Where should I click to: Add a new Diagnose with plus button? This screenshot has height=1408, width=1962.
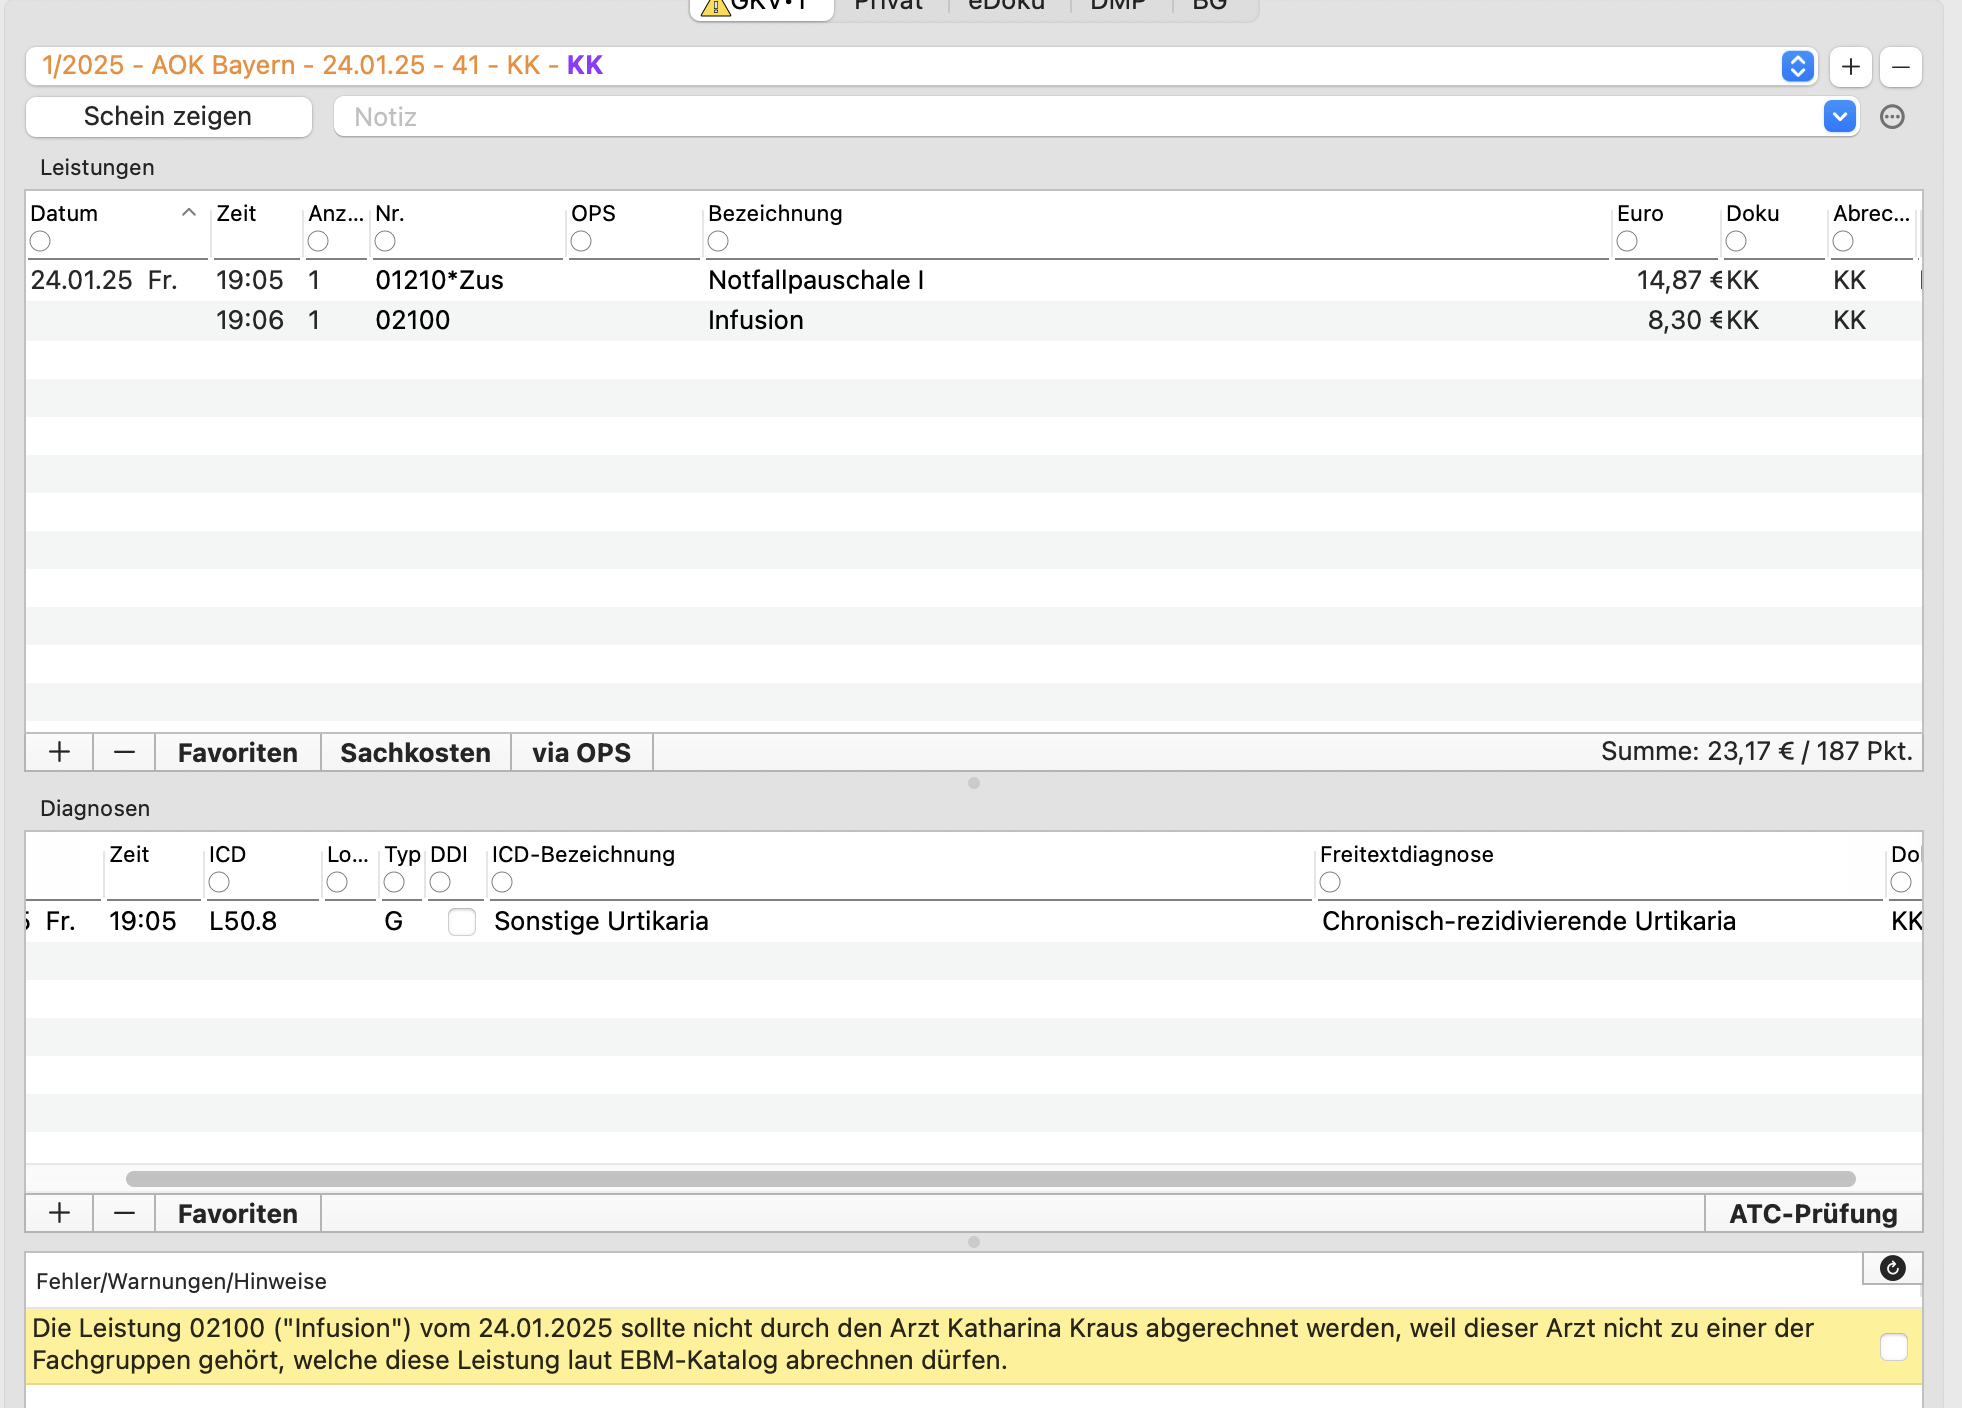59,1213
